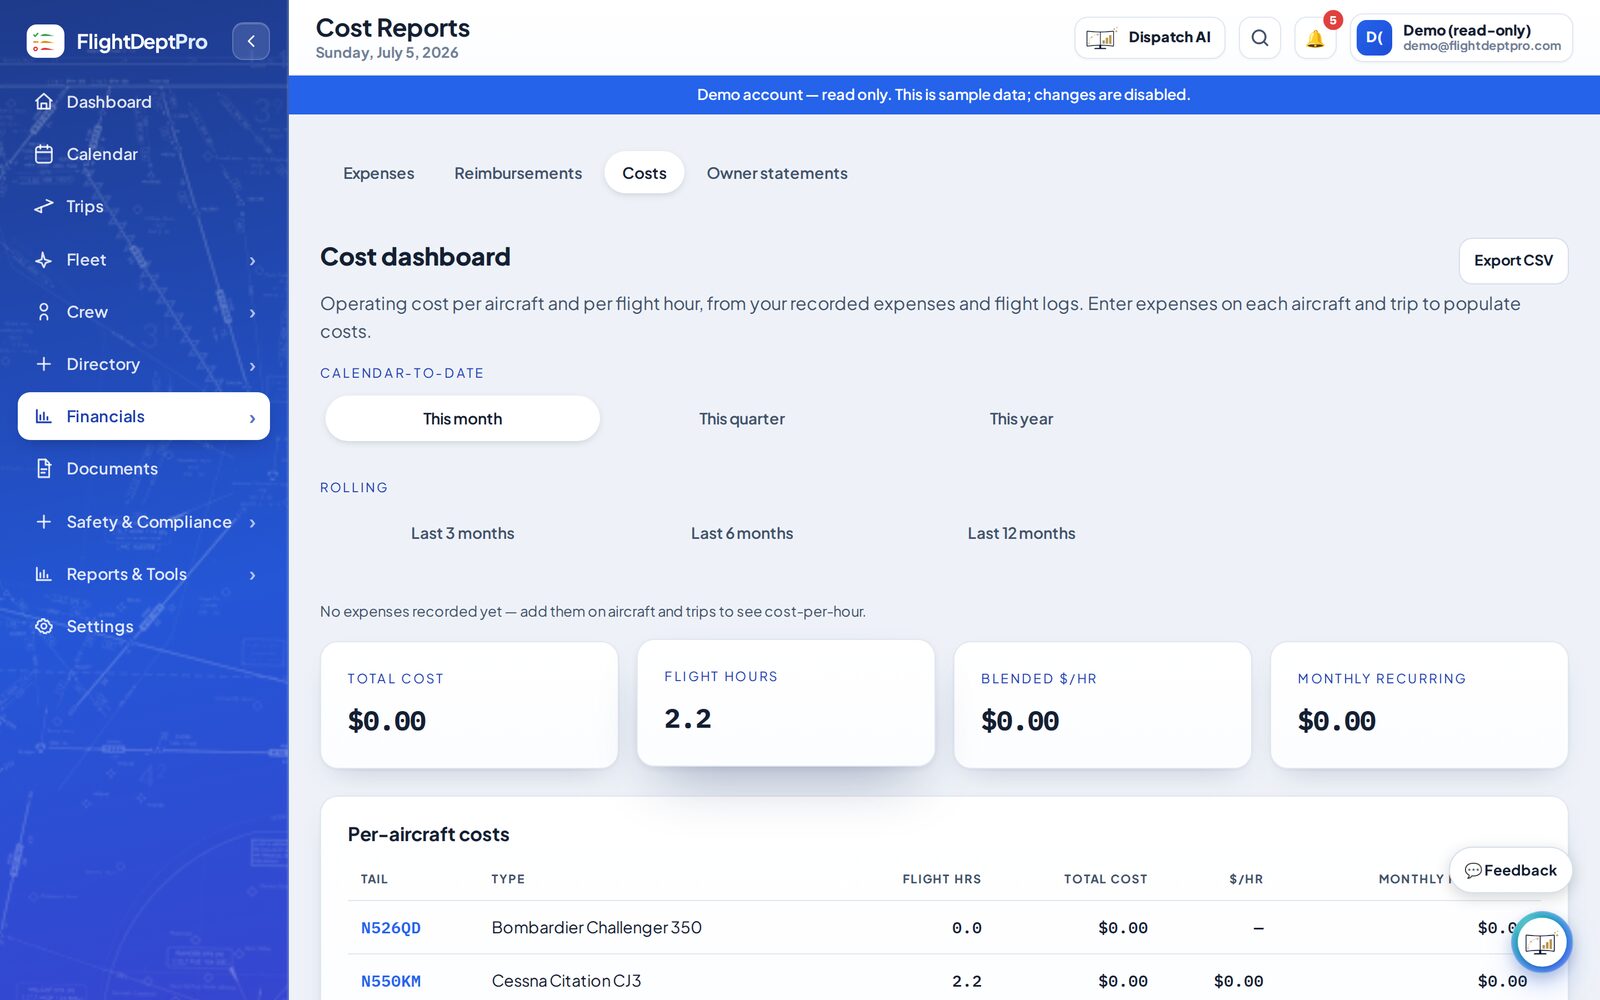Click the FLIGHT HRS column header
Viewport: 1600px width, 1000px height.
pos(941,879)
